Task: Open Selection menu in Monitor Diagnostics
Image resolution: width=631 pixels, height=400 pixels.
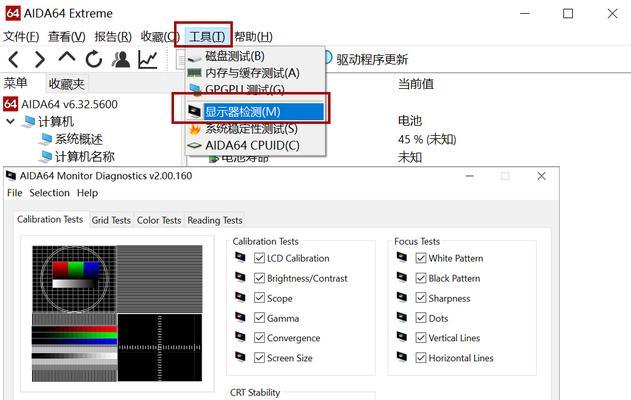Action: click(49, 193)
